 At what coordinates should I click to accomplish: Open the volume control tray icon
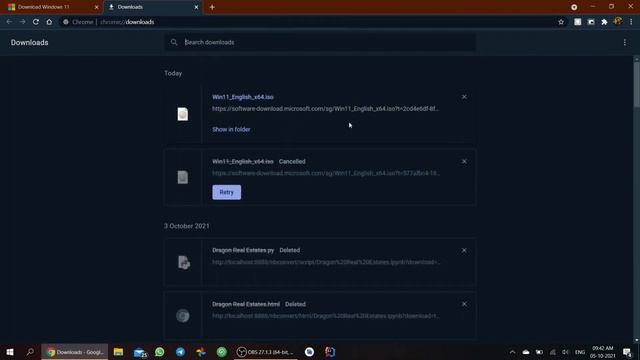coord(565,352)
